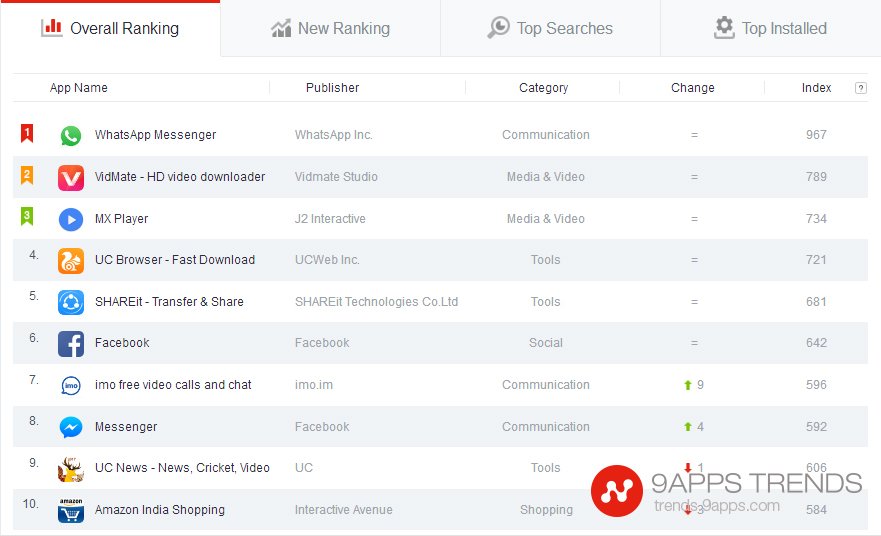Viewport: 881px width, 536px height.
Task: Open imo free video calls and chat
Action: (173, 385)
